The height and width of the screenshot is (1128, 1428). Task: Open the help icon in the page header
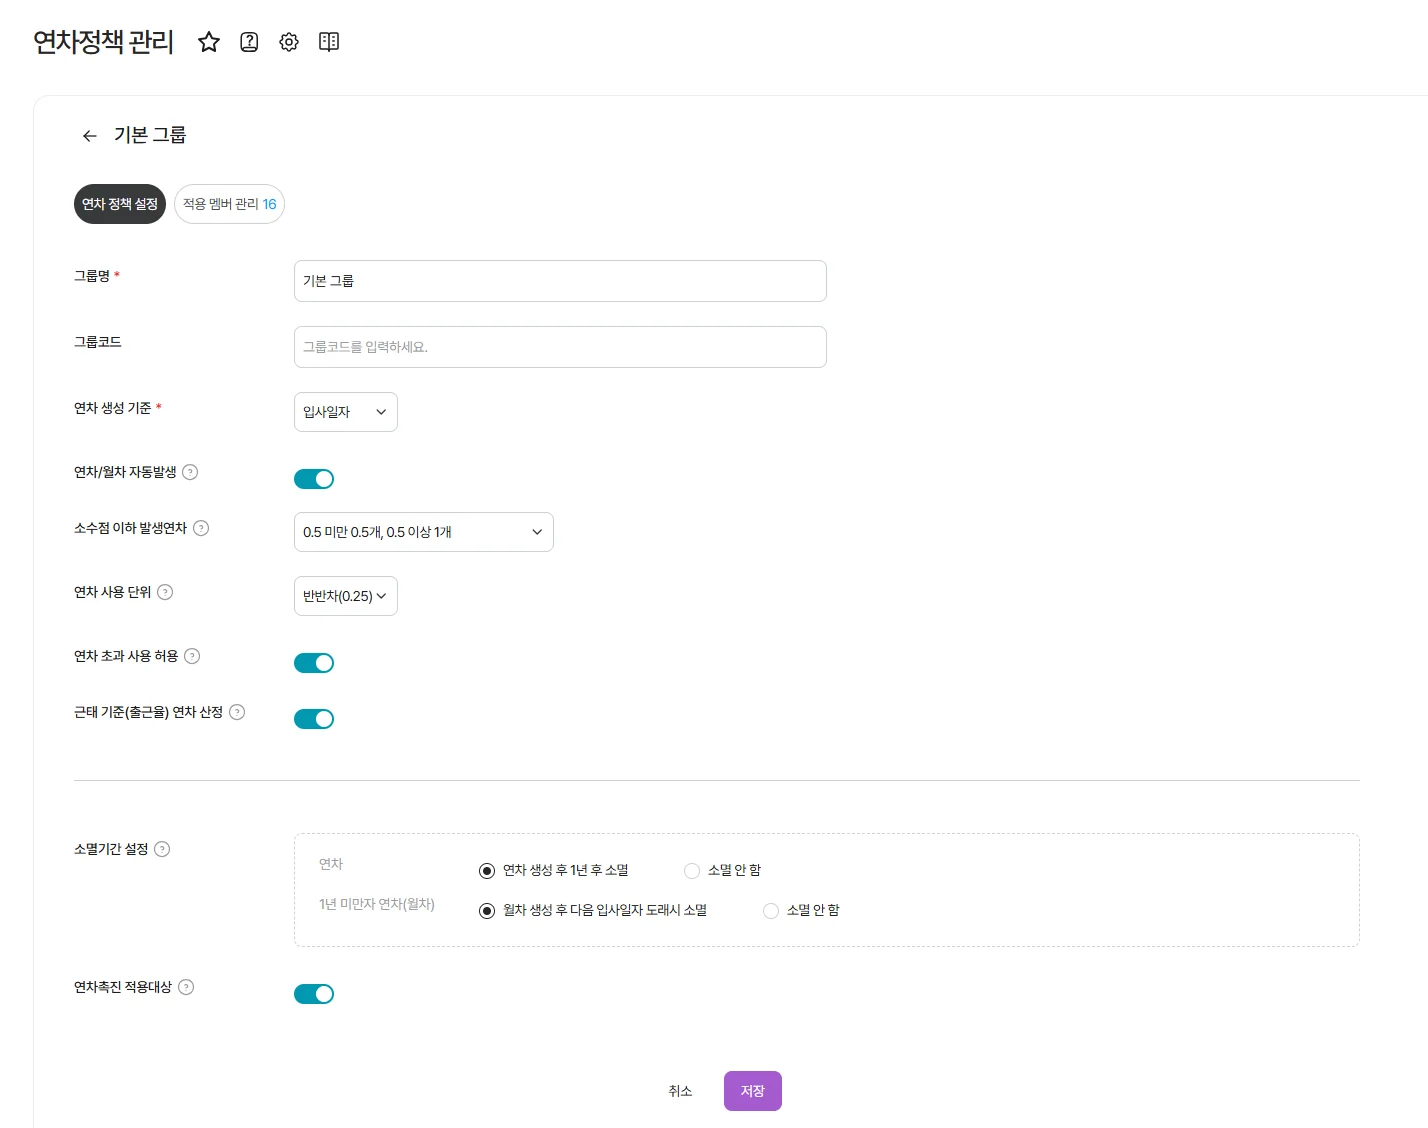(x=248, y=42)
